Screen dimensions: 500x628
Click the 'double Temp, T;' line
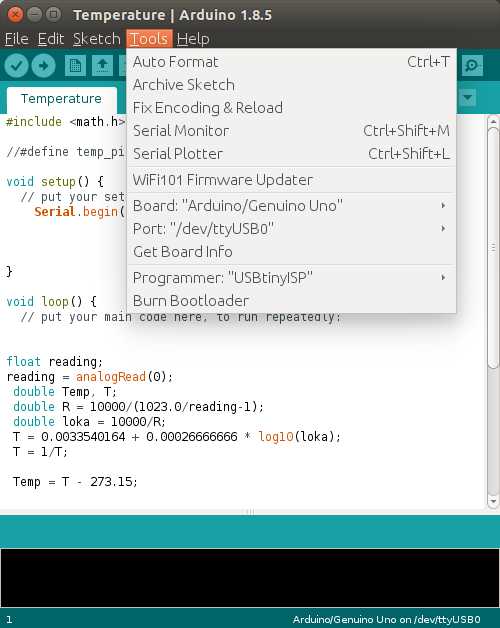[65, 392]
